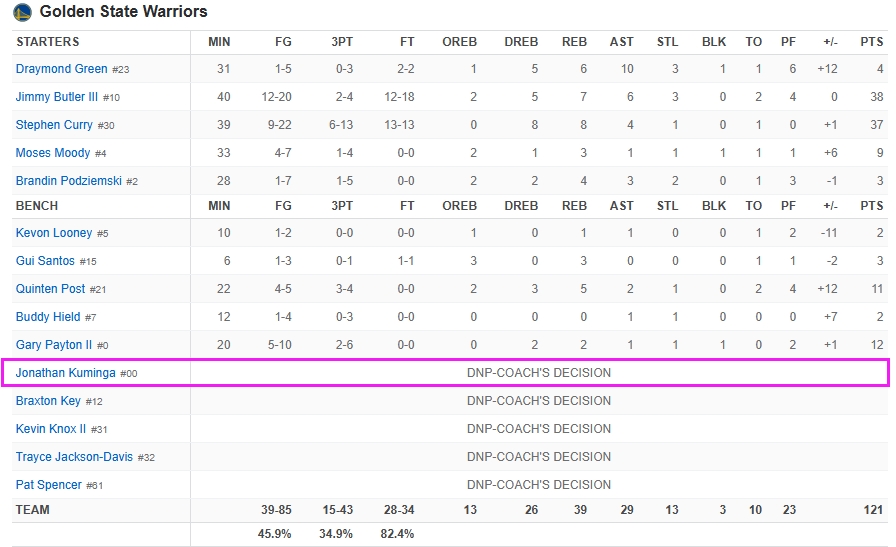Select highlighted Jonathan Kuminga link
Image resolution: width=896 pixels, height=547 pixels.
point(65,373)
